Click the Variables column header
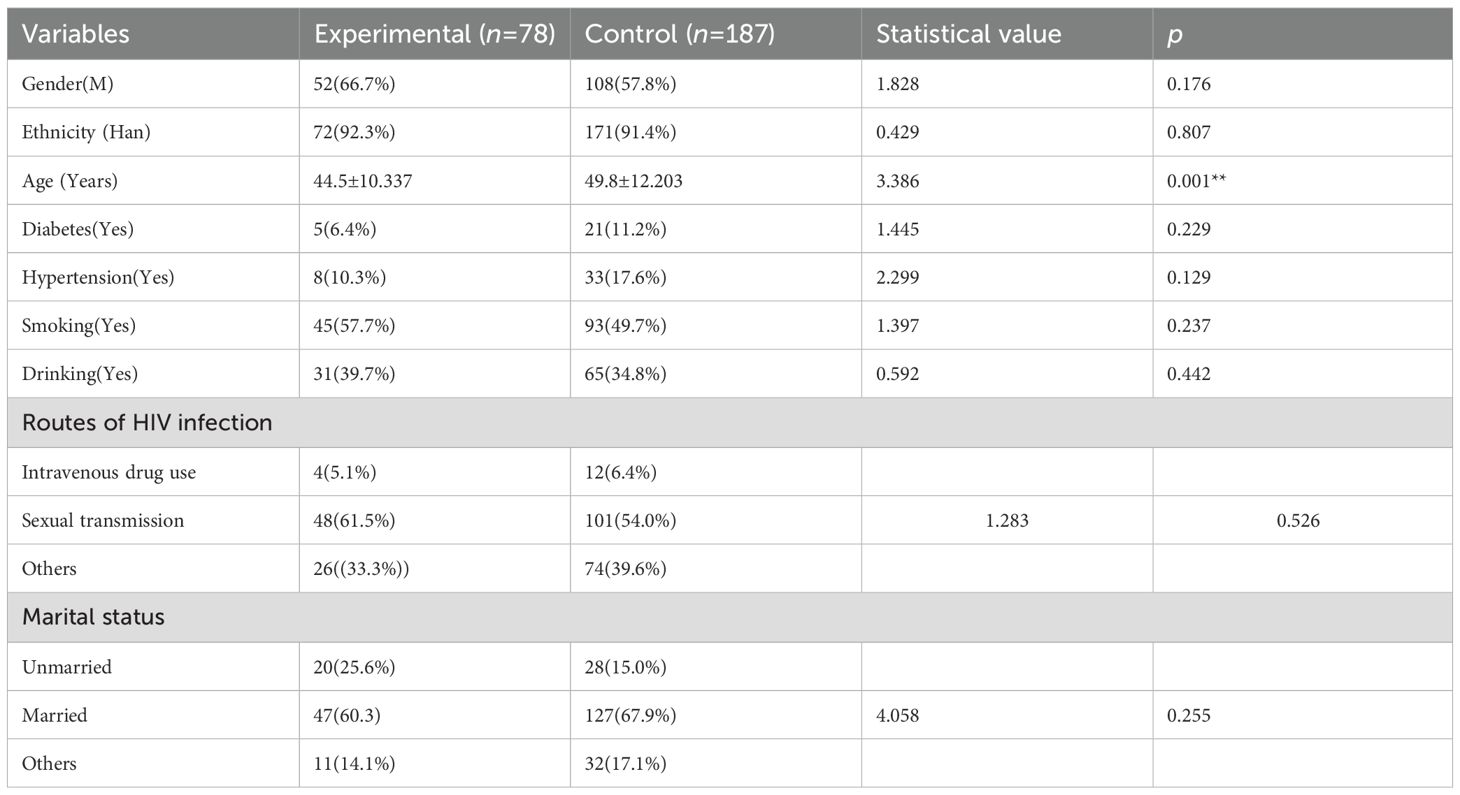This screenshot has width=1460, height=795. tap(76, 34)
